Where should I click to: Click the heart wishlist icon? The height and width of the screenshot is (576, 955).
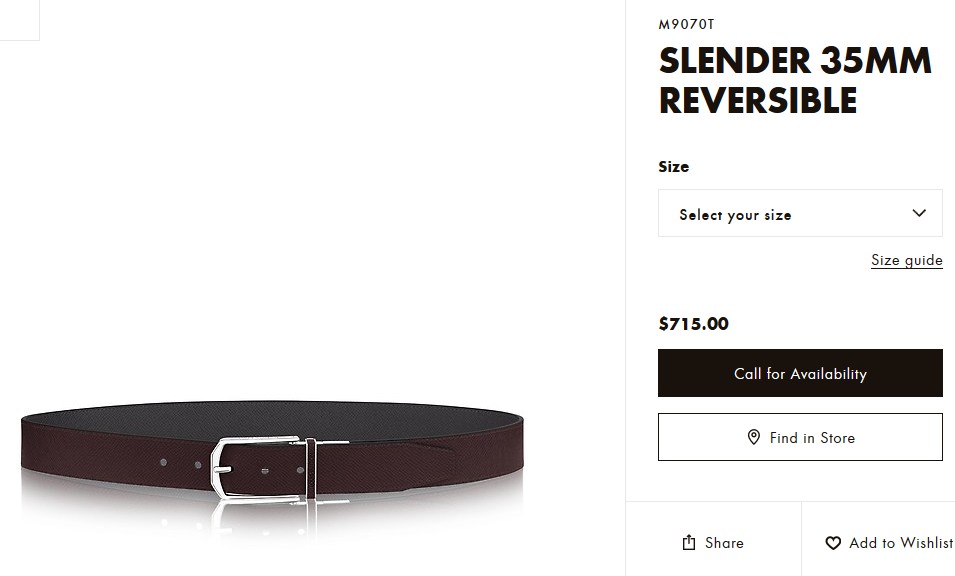point(833,543)
